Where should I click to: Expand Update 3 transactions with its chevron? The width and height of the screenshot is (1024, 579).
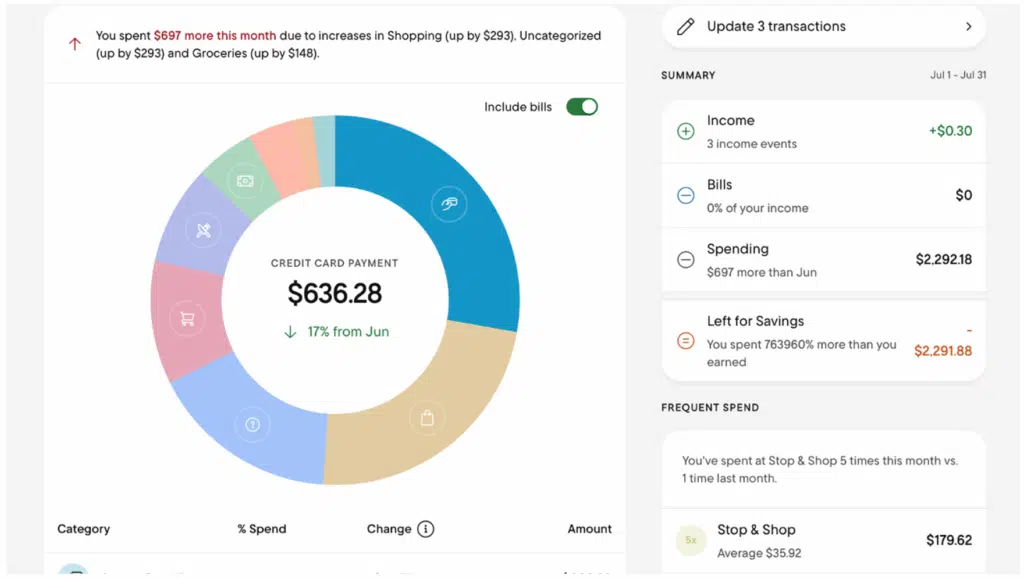click(967, 27)
